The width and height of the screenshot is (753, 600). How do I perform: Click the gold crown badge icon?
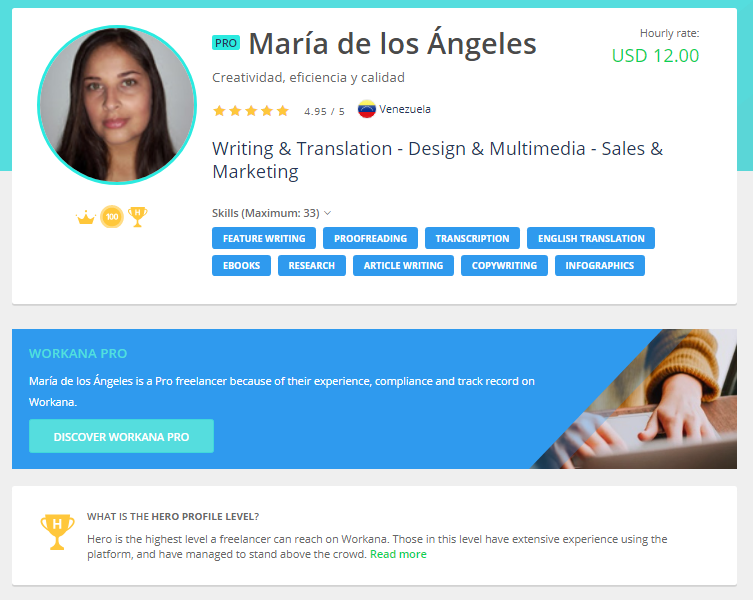tap(86, 218)
